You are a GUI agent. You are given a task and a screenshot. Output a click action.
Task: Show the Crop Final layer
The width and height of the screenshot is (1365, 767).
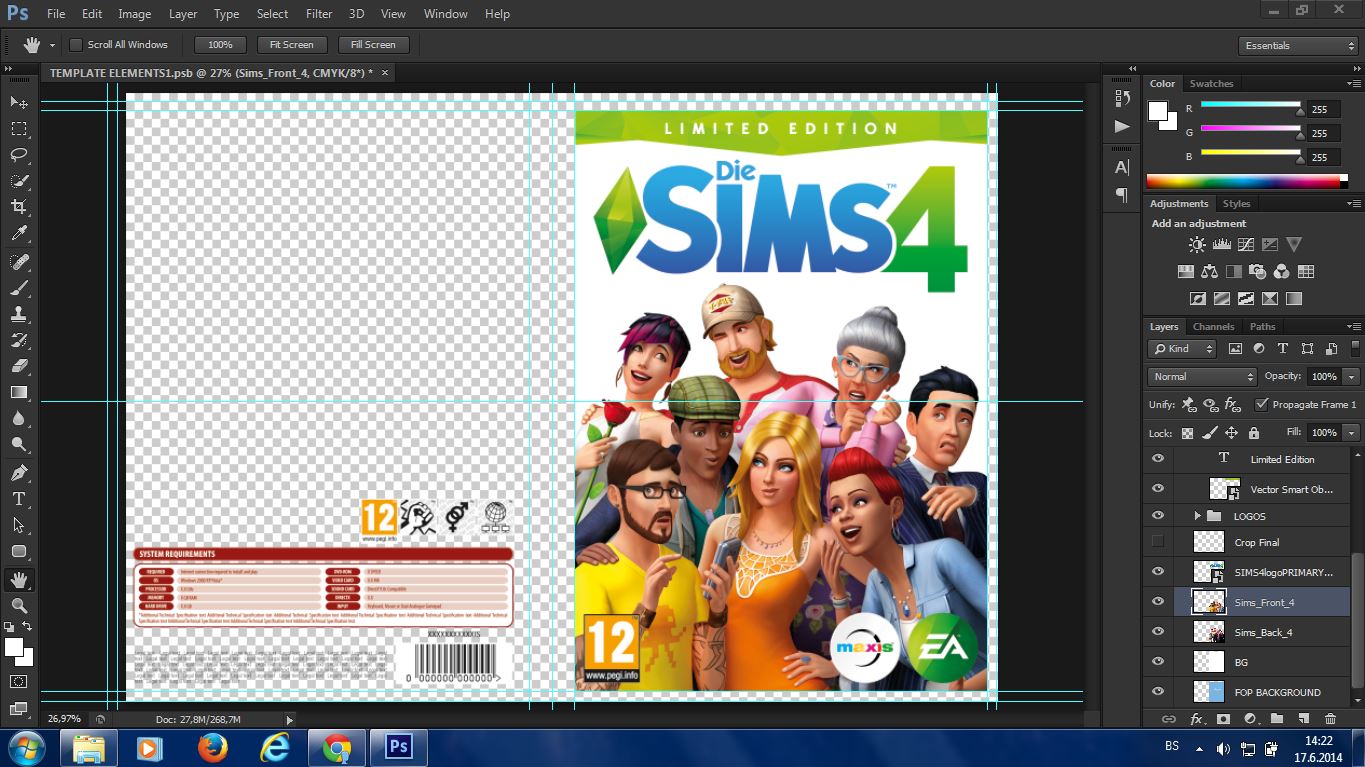tap(1158, 542)
